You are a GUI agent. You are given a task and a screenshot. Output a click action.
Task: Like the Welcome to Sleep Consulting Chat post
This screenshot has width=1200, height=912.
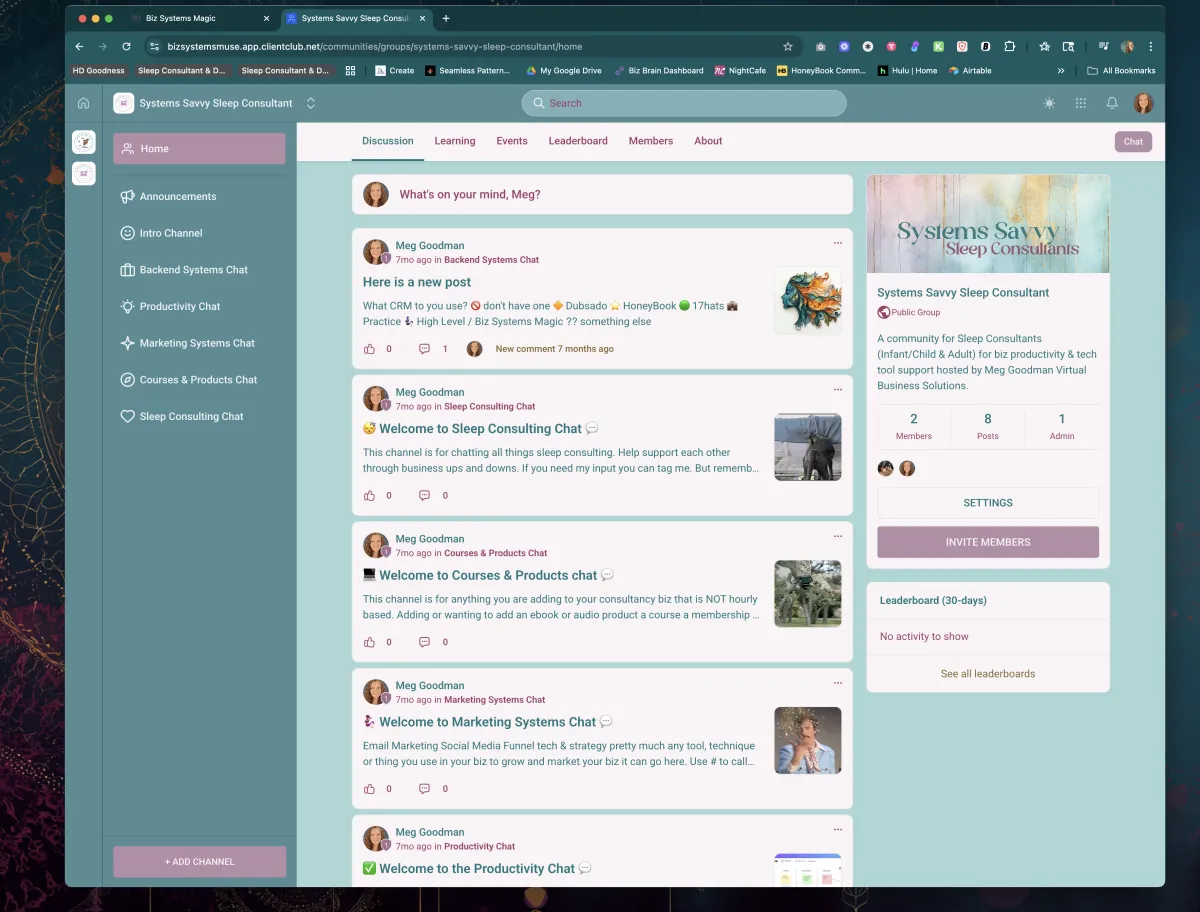pyautogui.click(x=370, y=496)
